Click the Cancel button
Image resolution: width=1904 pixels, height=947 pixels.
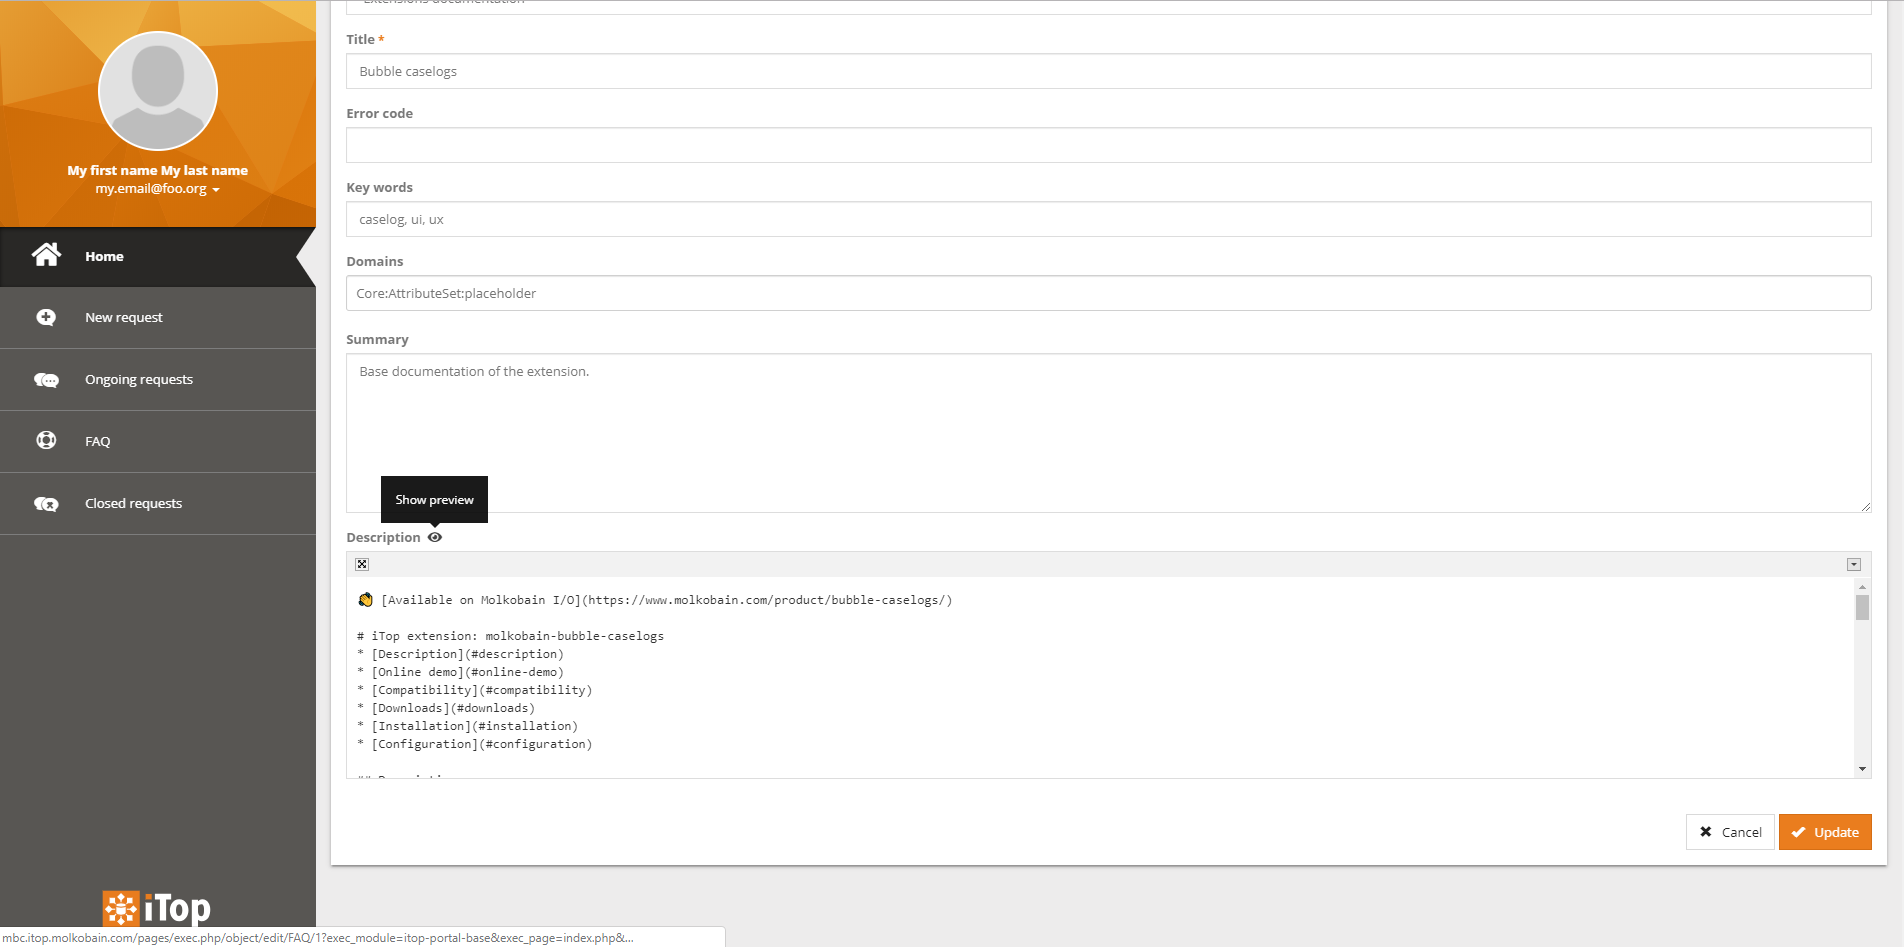pos(1730,832)
